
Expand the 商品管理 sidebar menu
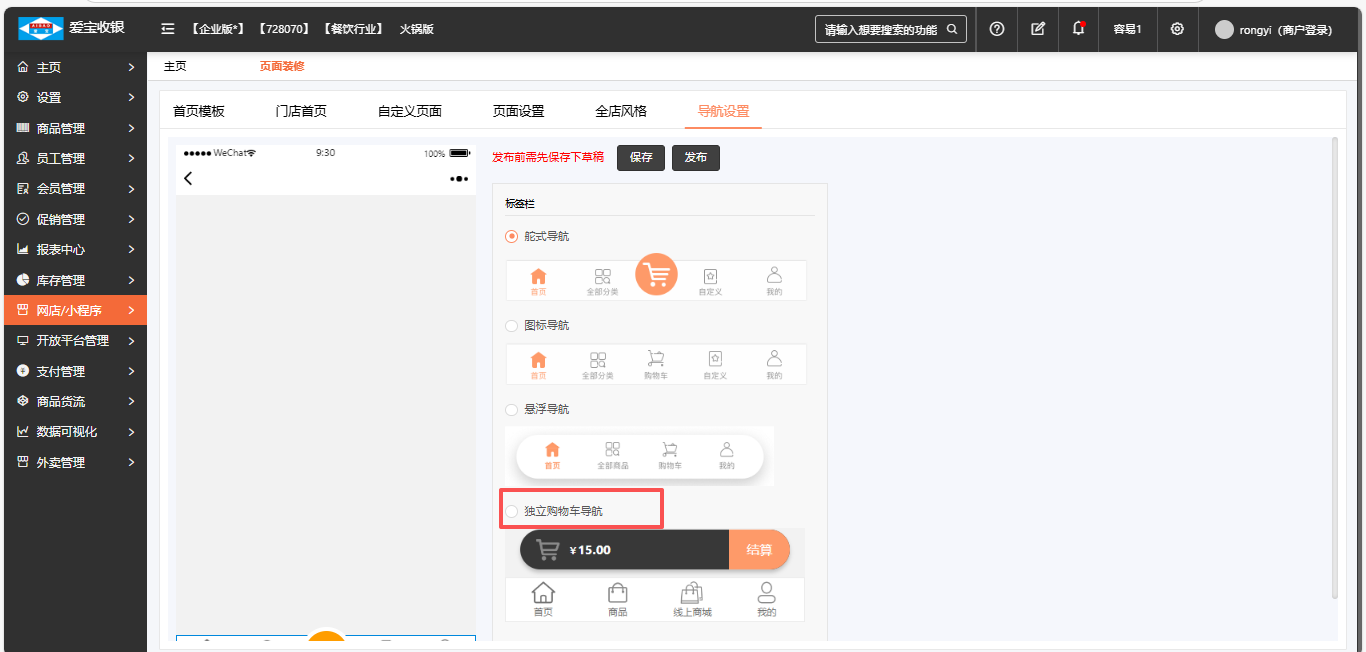pyautogui.click(x=75, y=128)
